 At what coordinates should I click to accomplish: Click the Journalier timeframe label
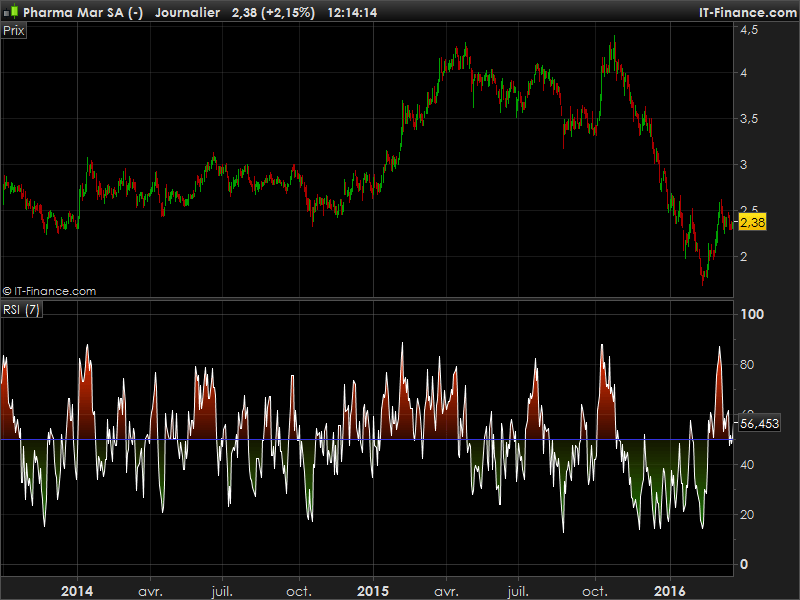click(187, 12)
